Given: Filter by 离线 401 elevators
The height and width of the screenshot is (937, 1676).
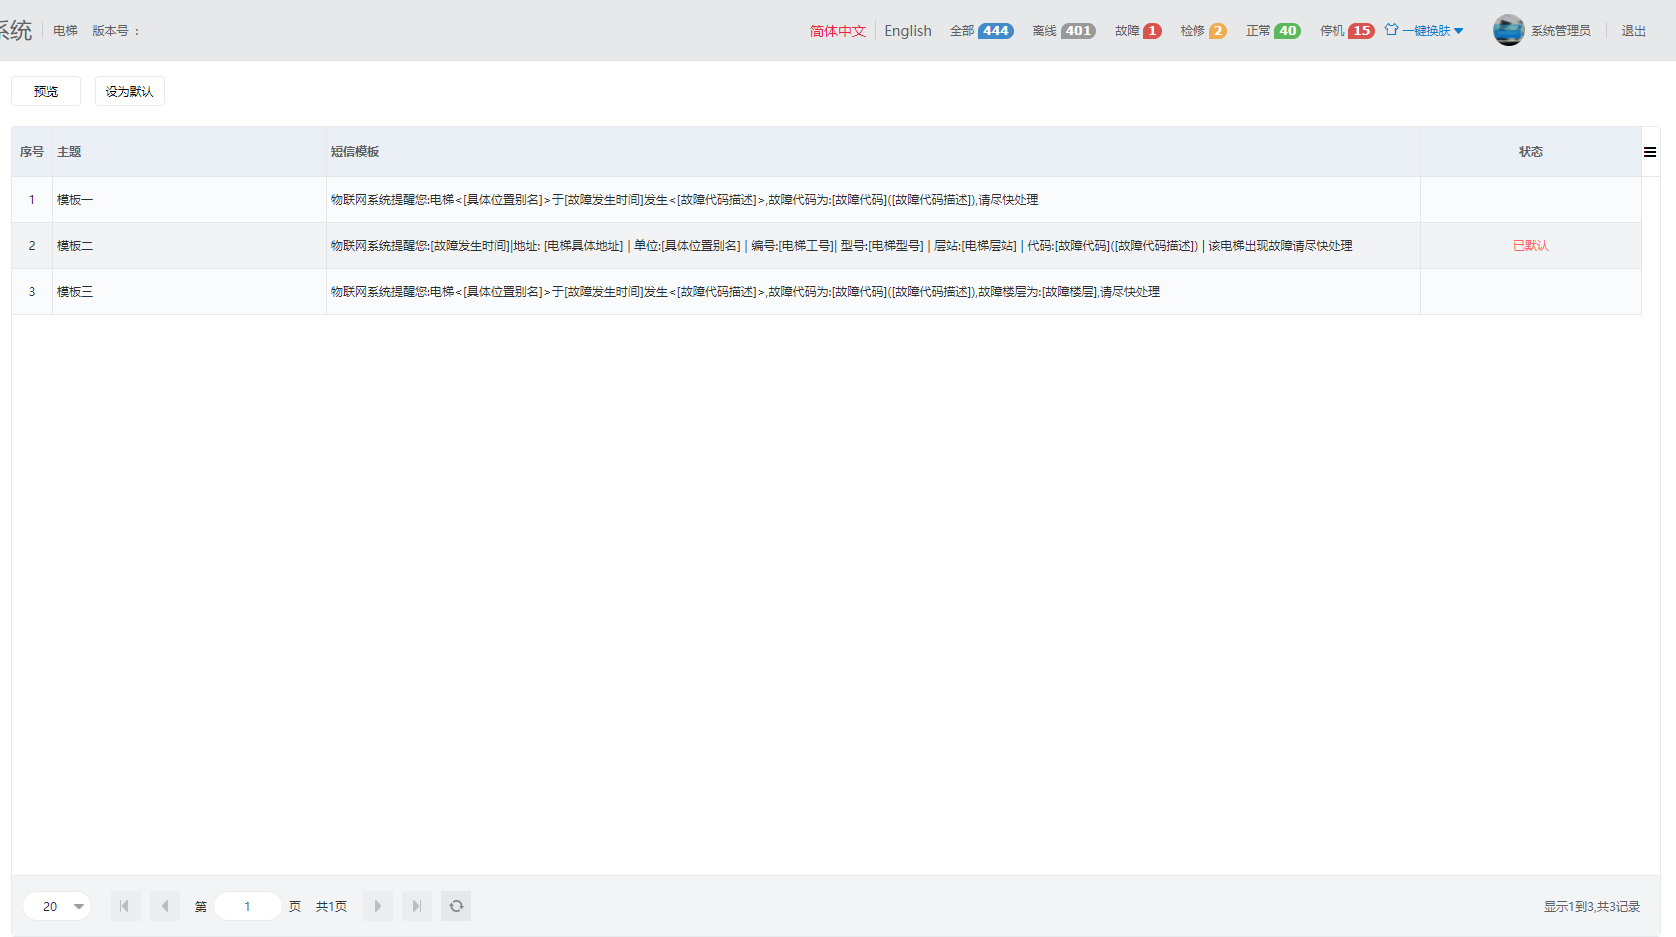Looking at the screenshot, I should click(1064, 31).
